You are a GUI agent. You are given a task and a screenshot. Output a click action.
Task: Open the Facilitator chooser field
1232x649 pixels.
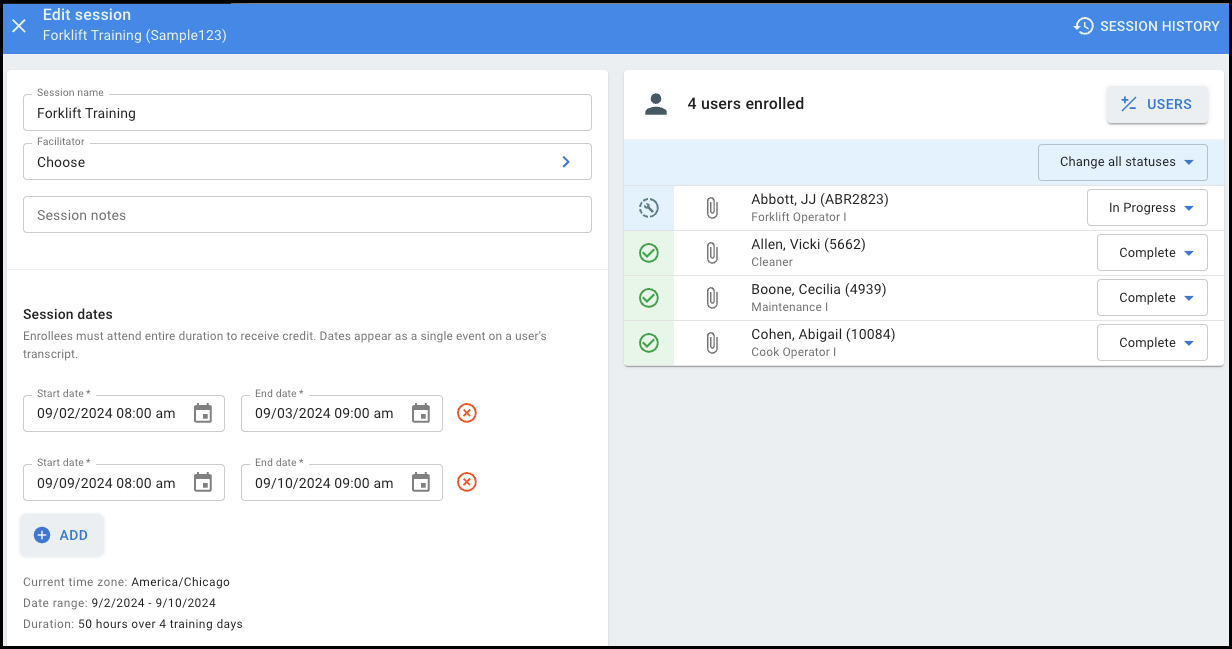click(307, 162)
